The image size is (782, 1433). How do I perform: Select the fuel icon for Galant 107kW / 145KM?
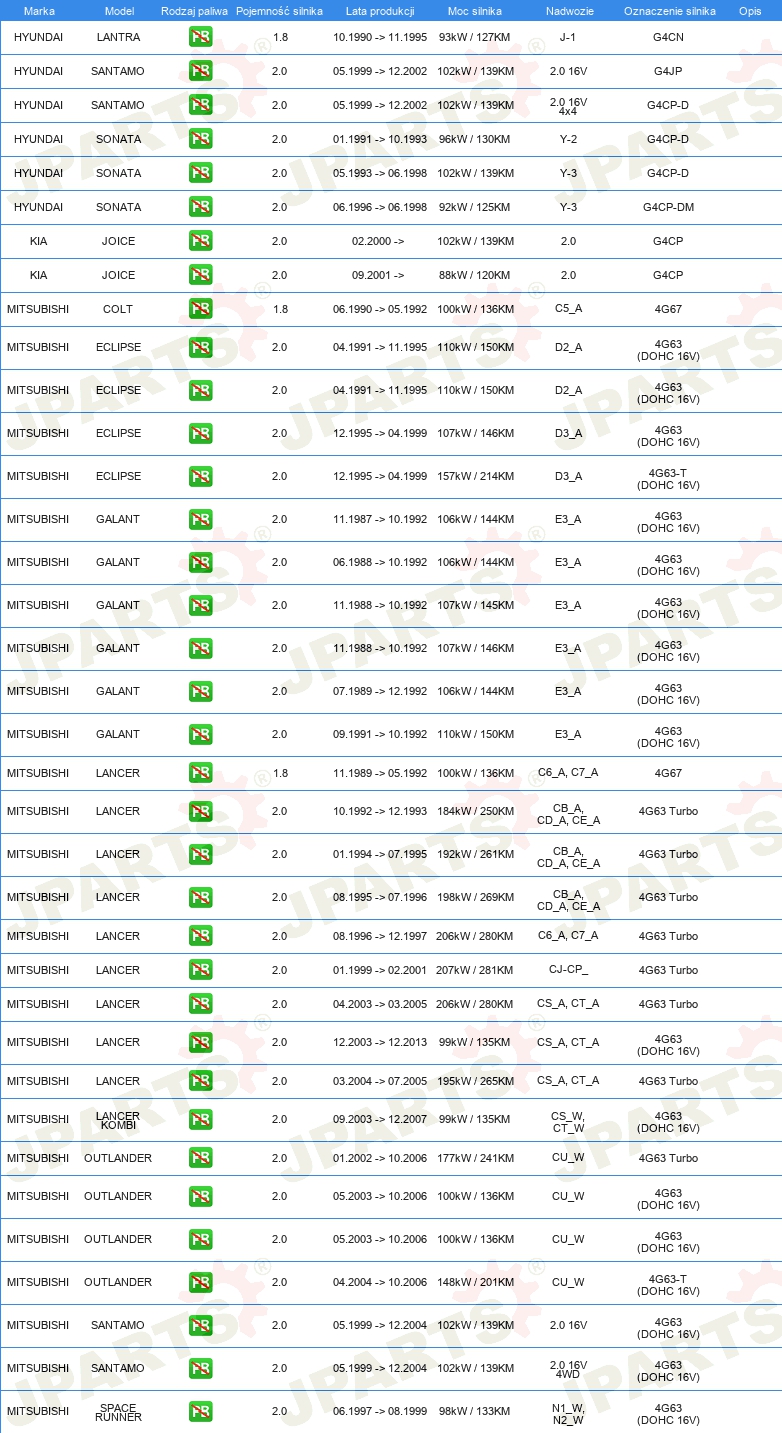click(200, 606)
